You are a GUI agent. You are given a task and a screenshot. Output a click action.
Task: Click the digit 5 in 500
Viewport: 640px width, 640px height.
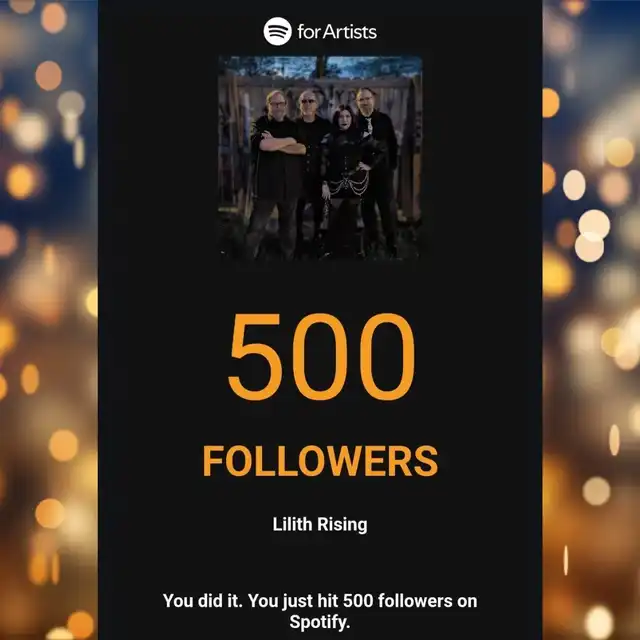click(x=255, y=357)
